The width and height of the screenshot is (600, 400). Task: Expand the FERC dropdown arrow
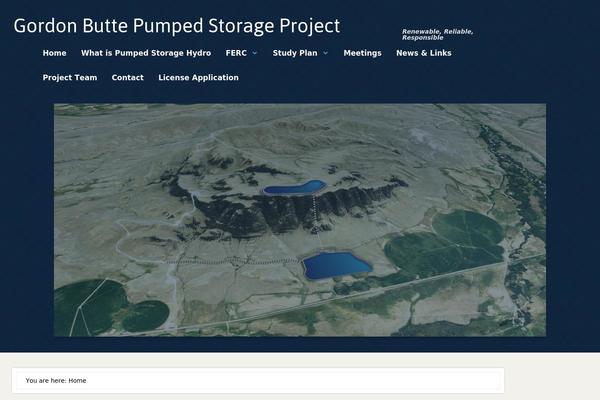coord(255,53)
